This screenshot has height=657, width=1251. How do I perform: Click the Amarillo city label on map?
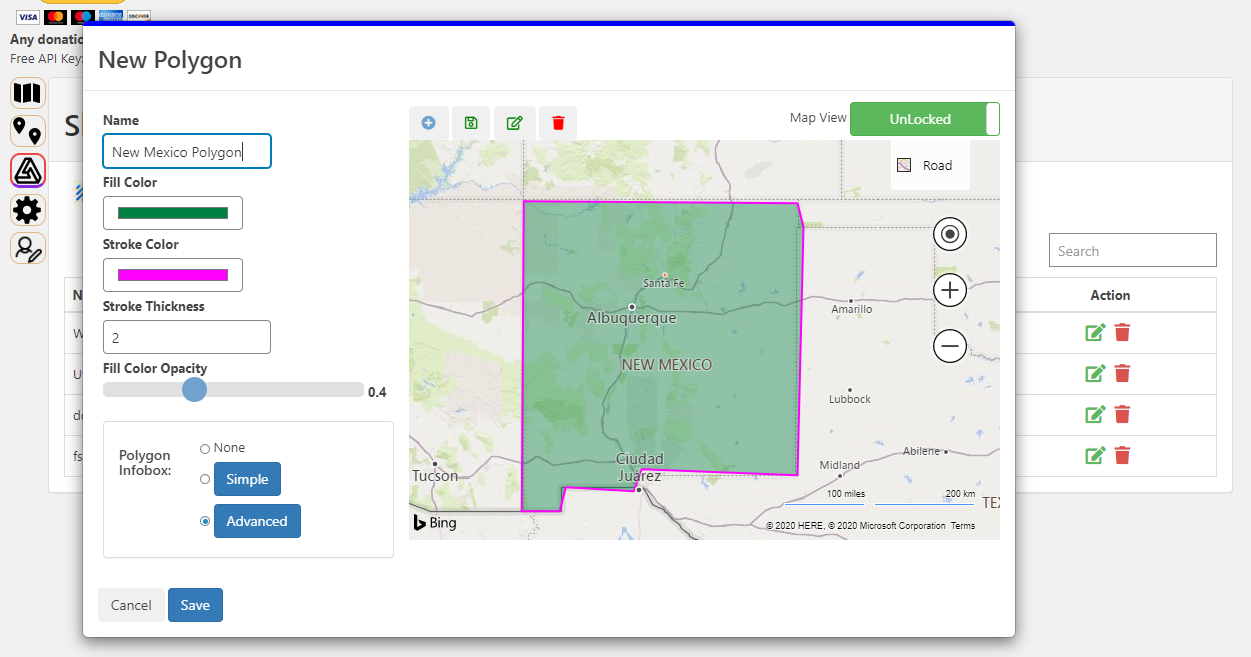(x=852, y=309)
